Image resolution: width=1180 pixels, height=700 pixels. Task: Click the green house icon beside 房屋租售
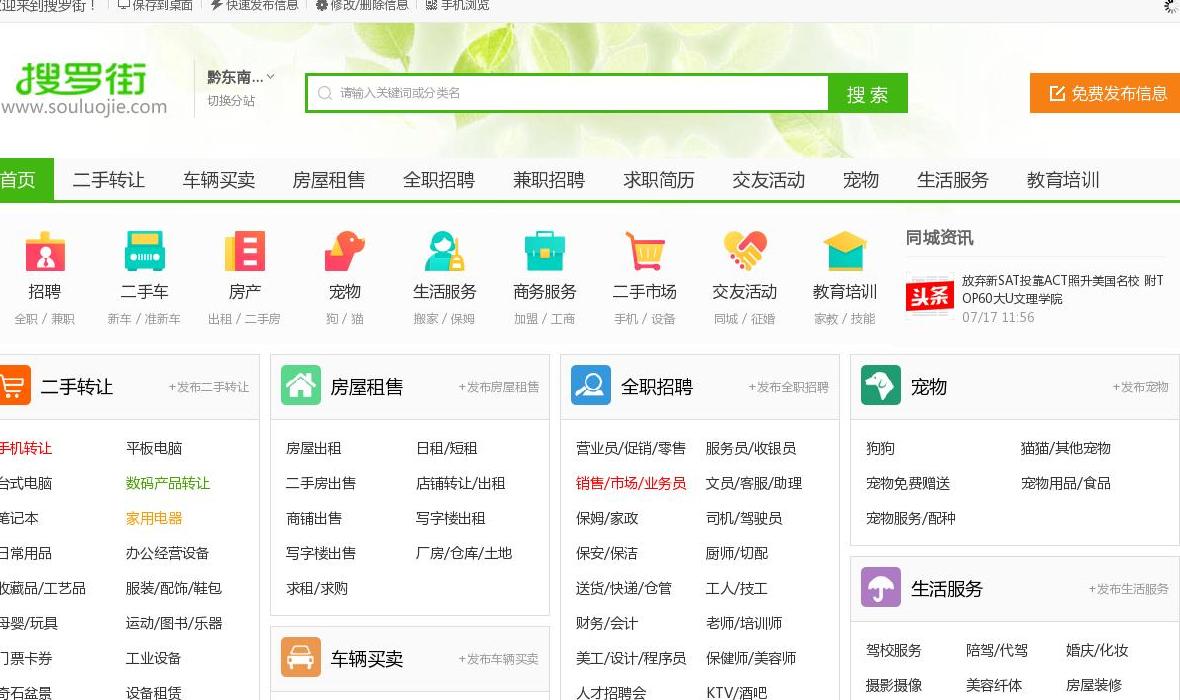coord(300,385)
